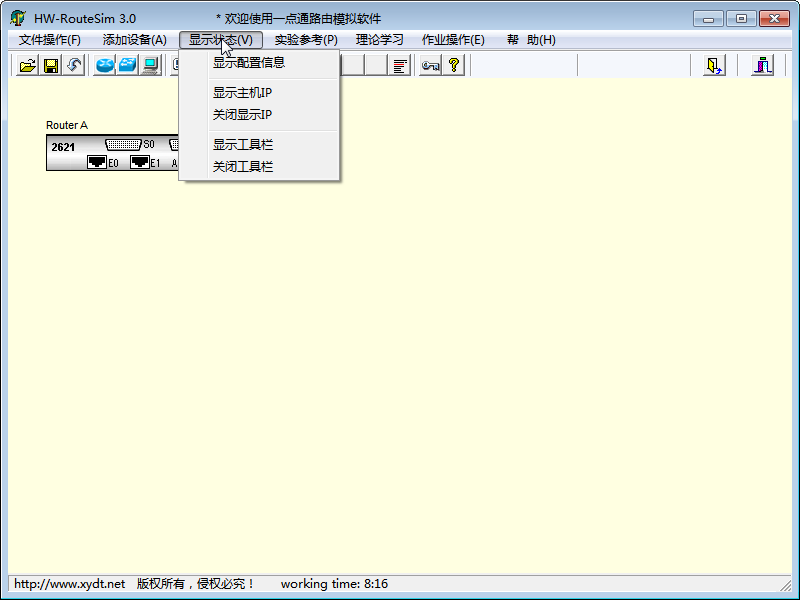Click the save floppy disk icon

pyautogui.click(x=51, y=65)
